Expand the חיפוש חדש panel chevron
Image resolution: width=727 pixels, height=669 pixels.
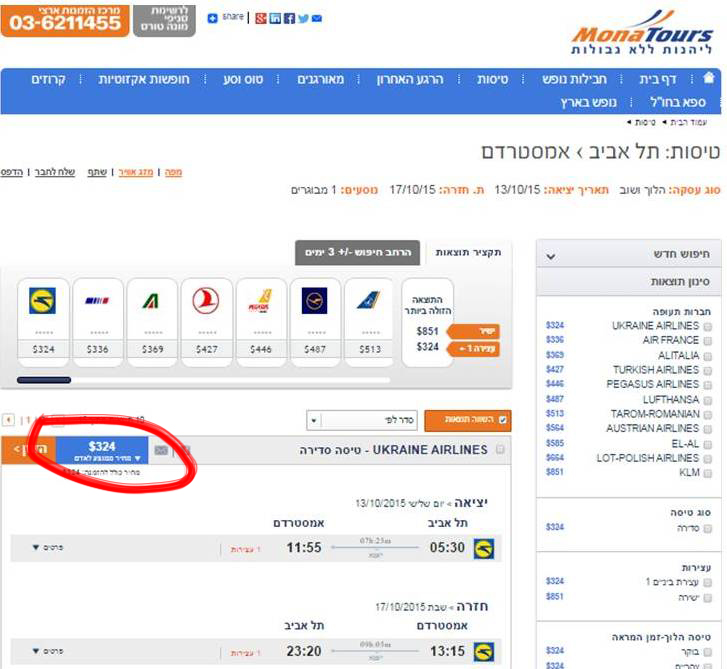[x=551, y=256]
